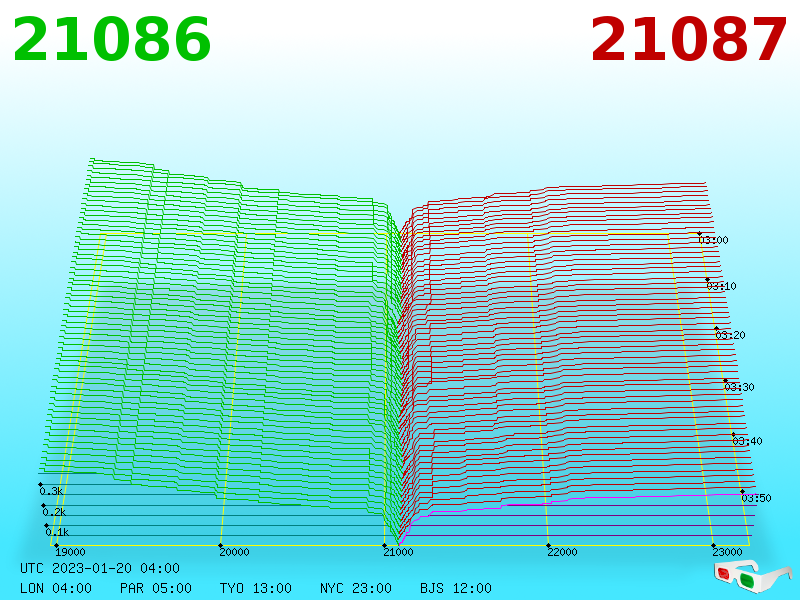Viewport: 800px width, 600px height.
Task: Click the 03:20 time marker
Action: [730, 335]
